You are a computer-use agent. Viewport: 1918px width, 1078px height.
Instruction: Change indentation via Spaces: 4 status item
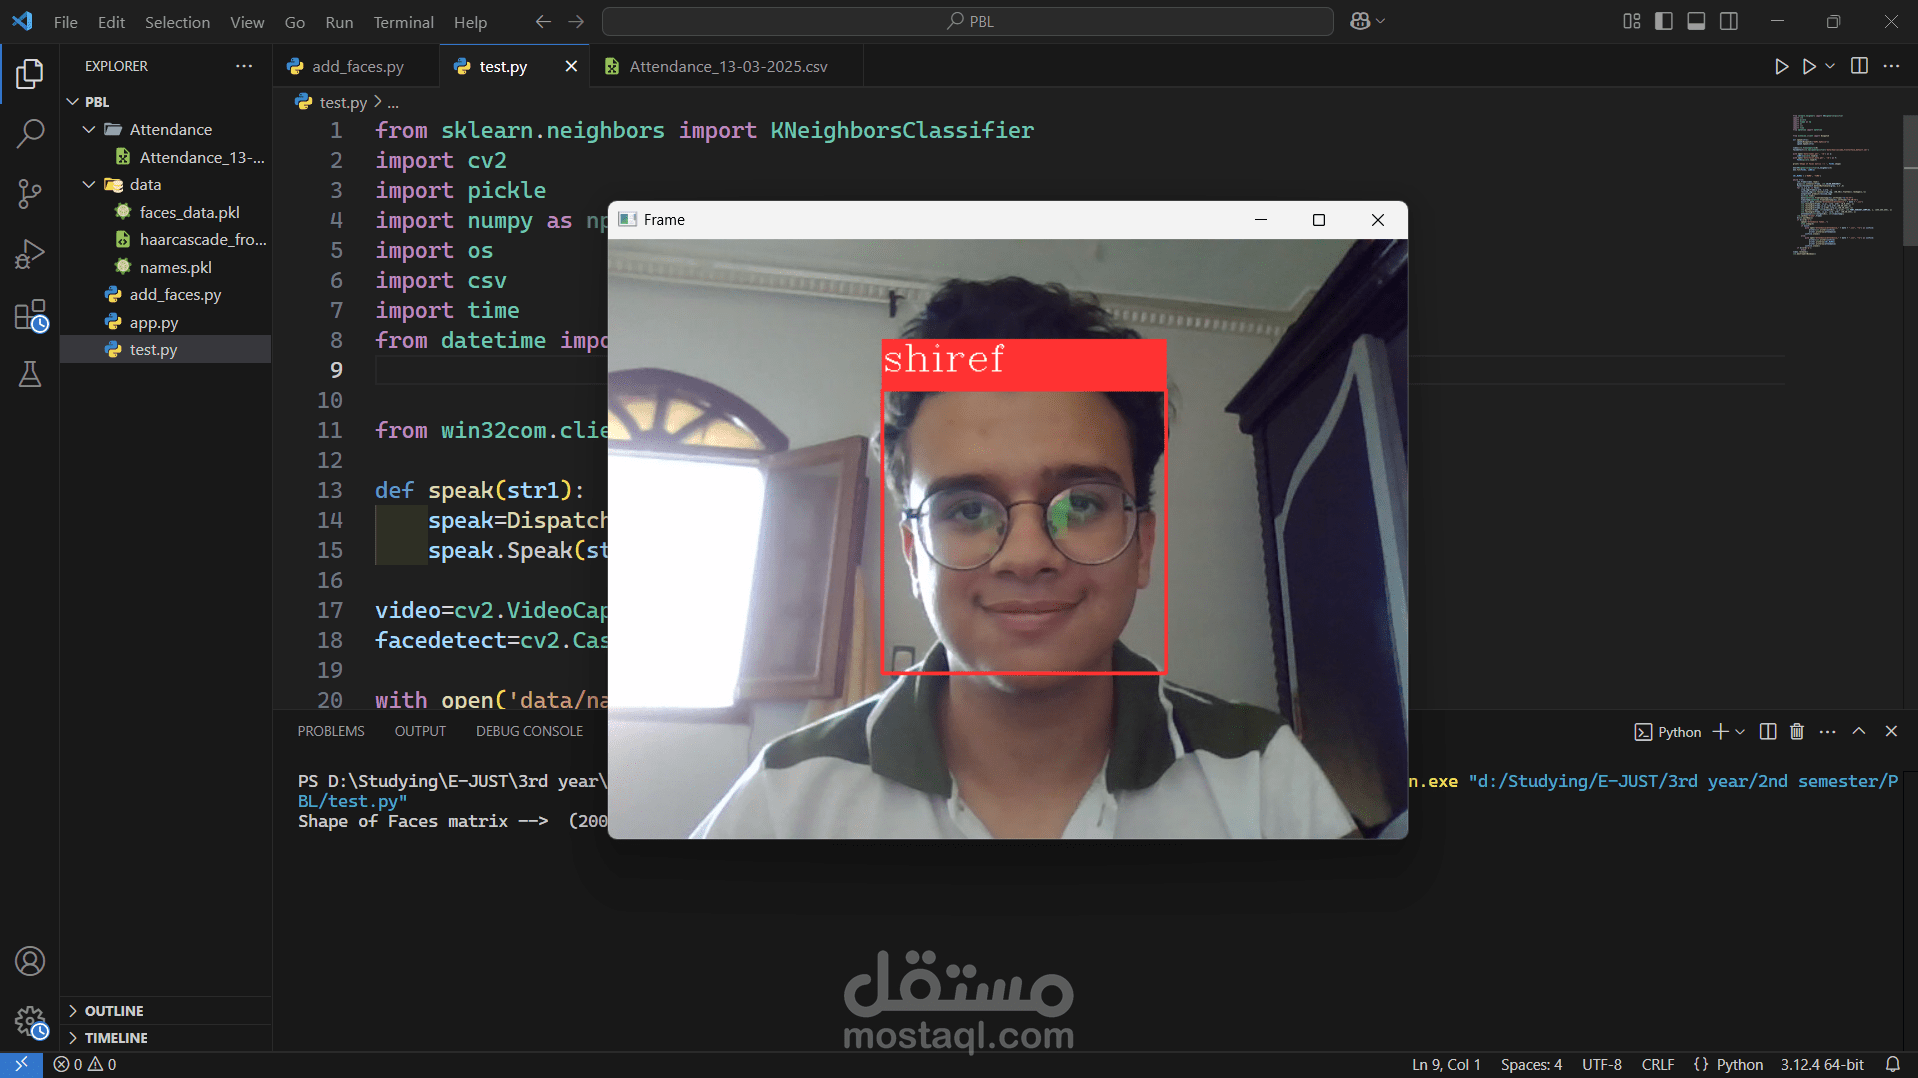point(1529,1064)
